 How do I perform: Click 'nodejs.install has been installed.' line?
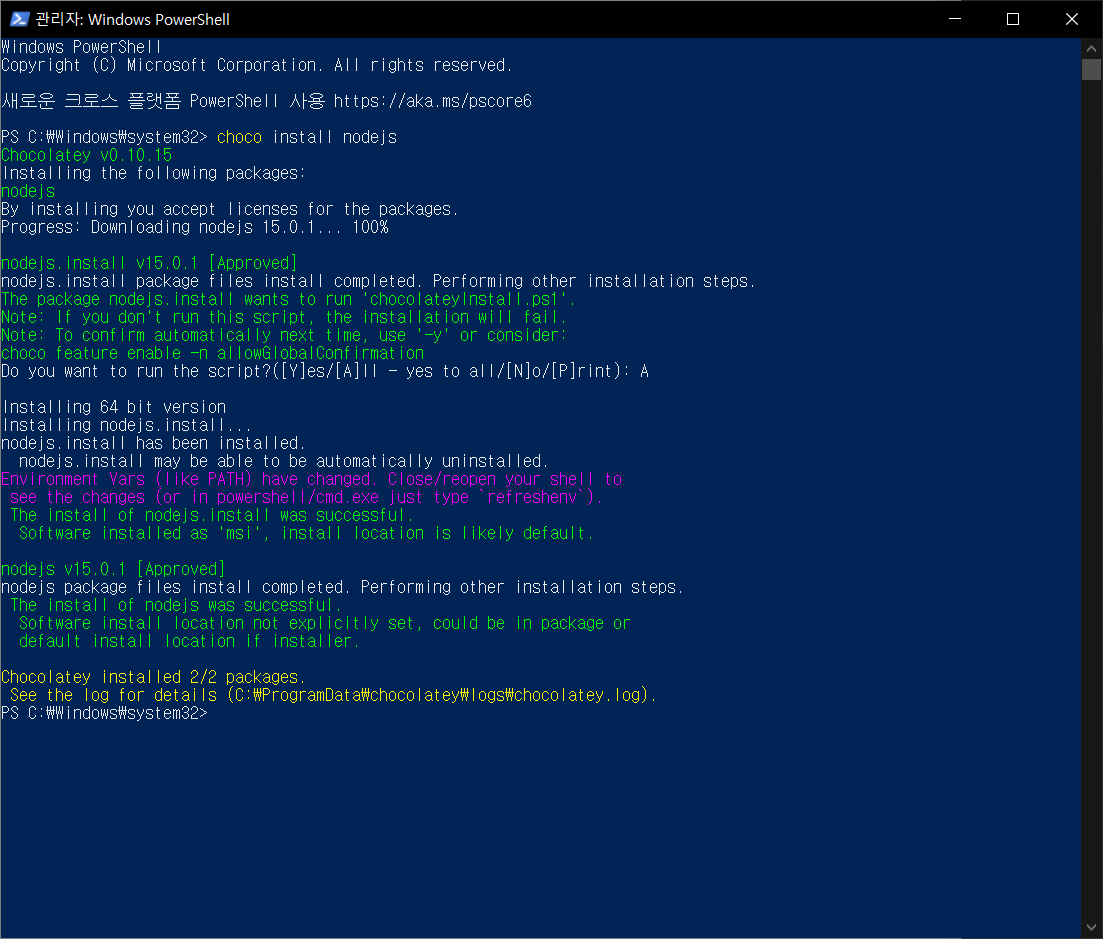click(153, 443)
